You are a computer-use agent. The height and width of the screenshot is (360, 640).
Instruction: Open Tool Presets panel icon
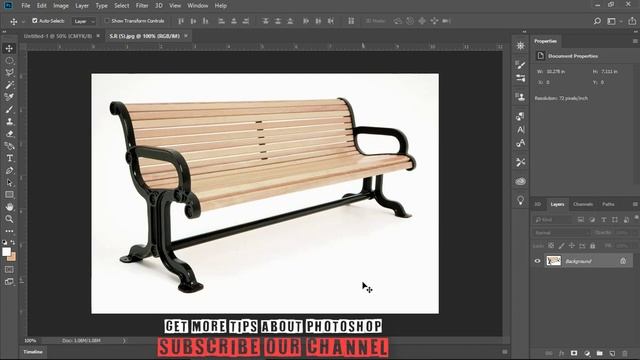(520, 162)
